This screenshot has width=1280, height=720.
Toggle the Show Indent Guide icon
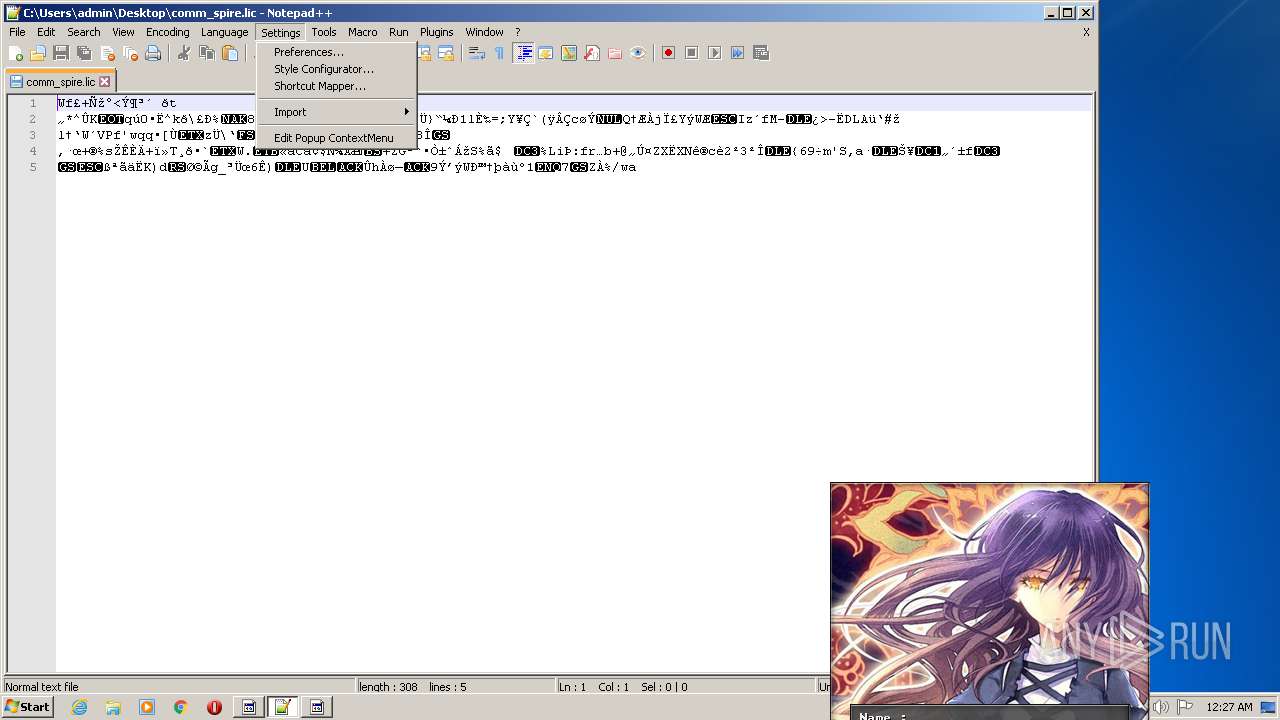523,53
